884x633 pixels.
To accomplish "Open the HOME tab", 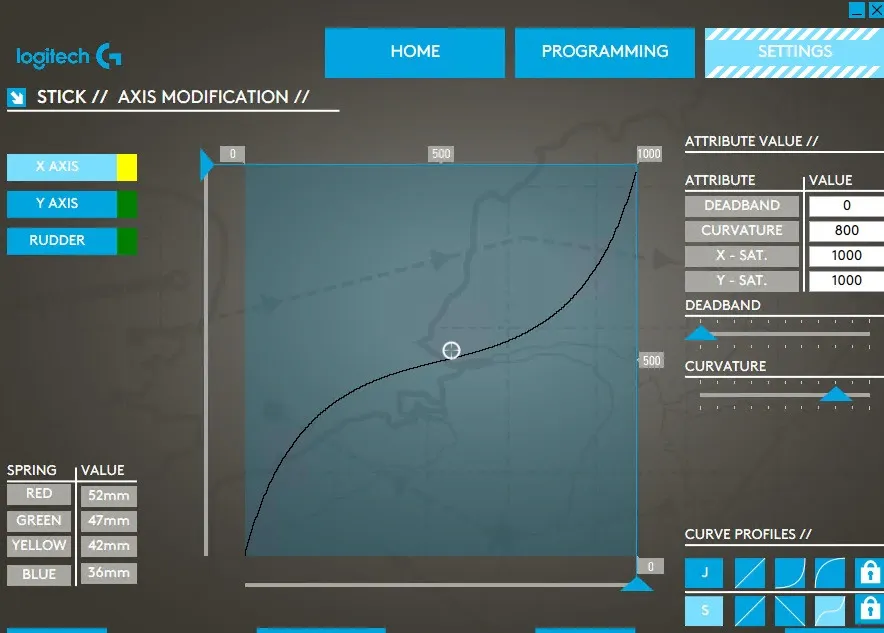I will click(415, 52).
